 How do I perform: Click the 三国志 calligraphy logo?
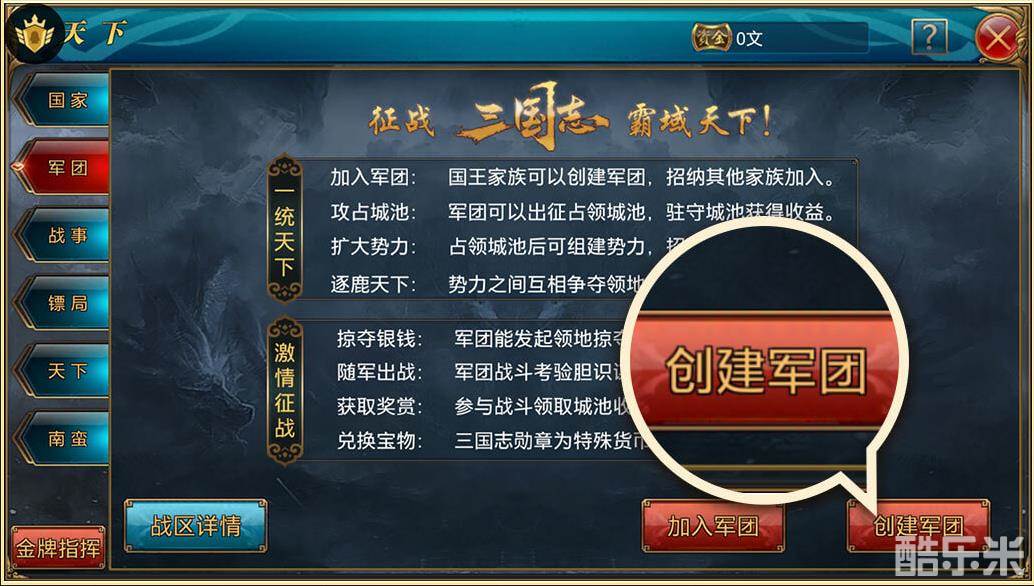pos(533,117)
